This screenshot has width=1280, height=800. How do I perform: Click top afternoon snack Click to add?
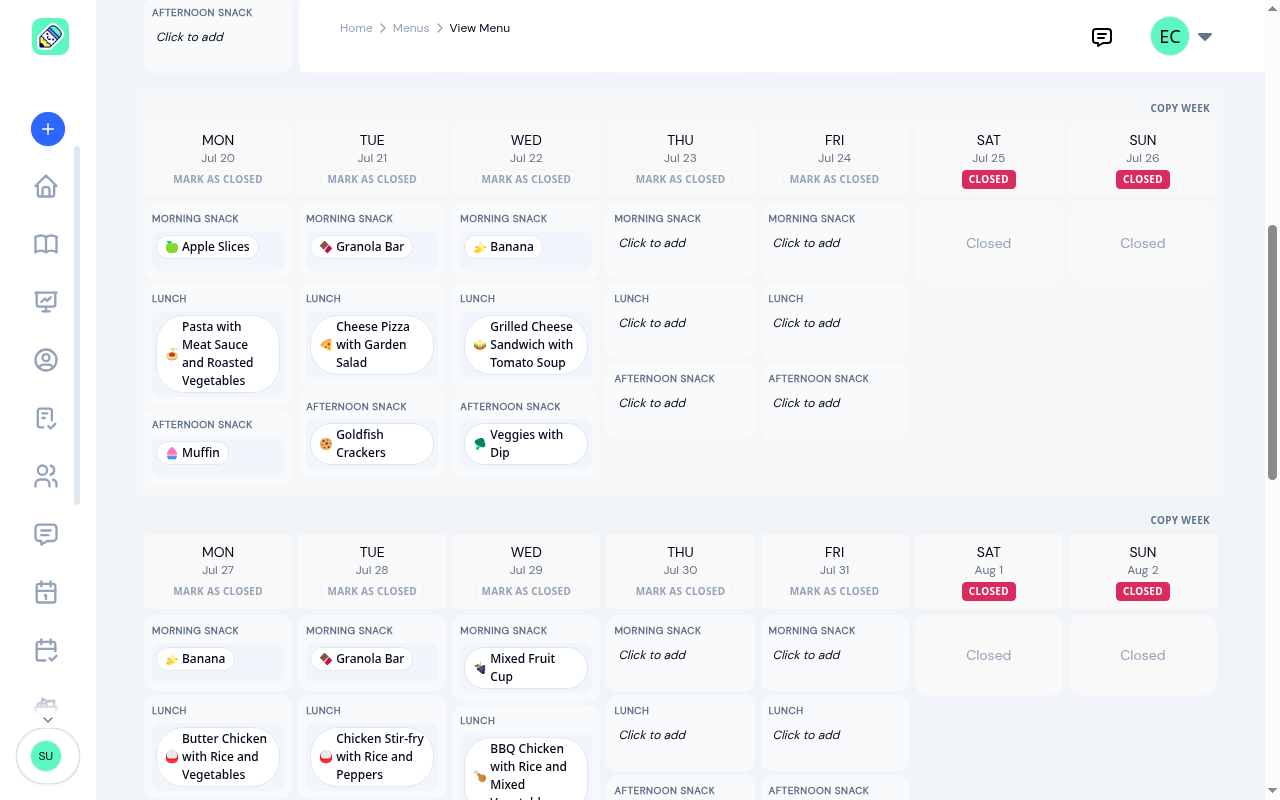(x=190, y=37)
